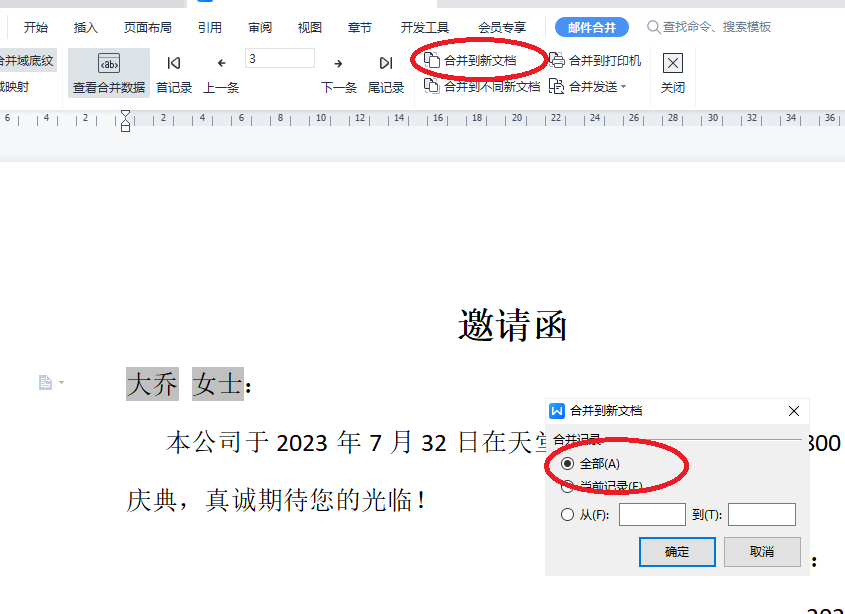Viewport: 845px width, 614px height.
Task: Open the 合并发送 dropdown arrow
Action: tap(624, 87)
